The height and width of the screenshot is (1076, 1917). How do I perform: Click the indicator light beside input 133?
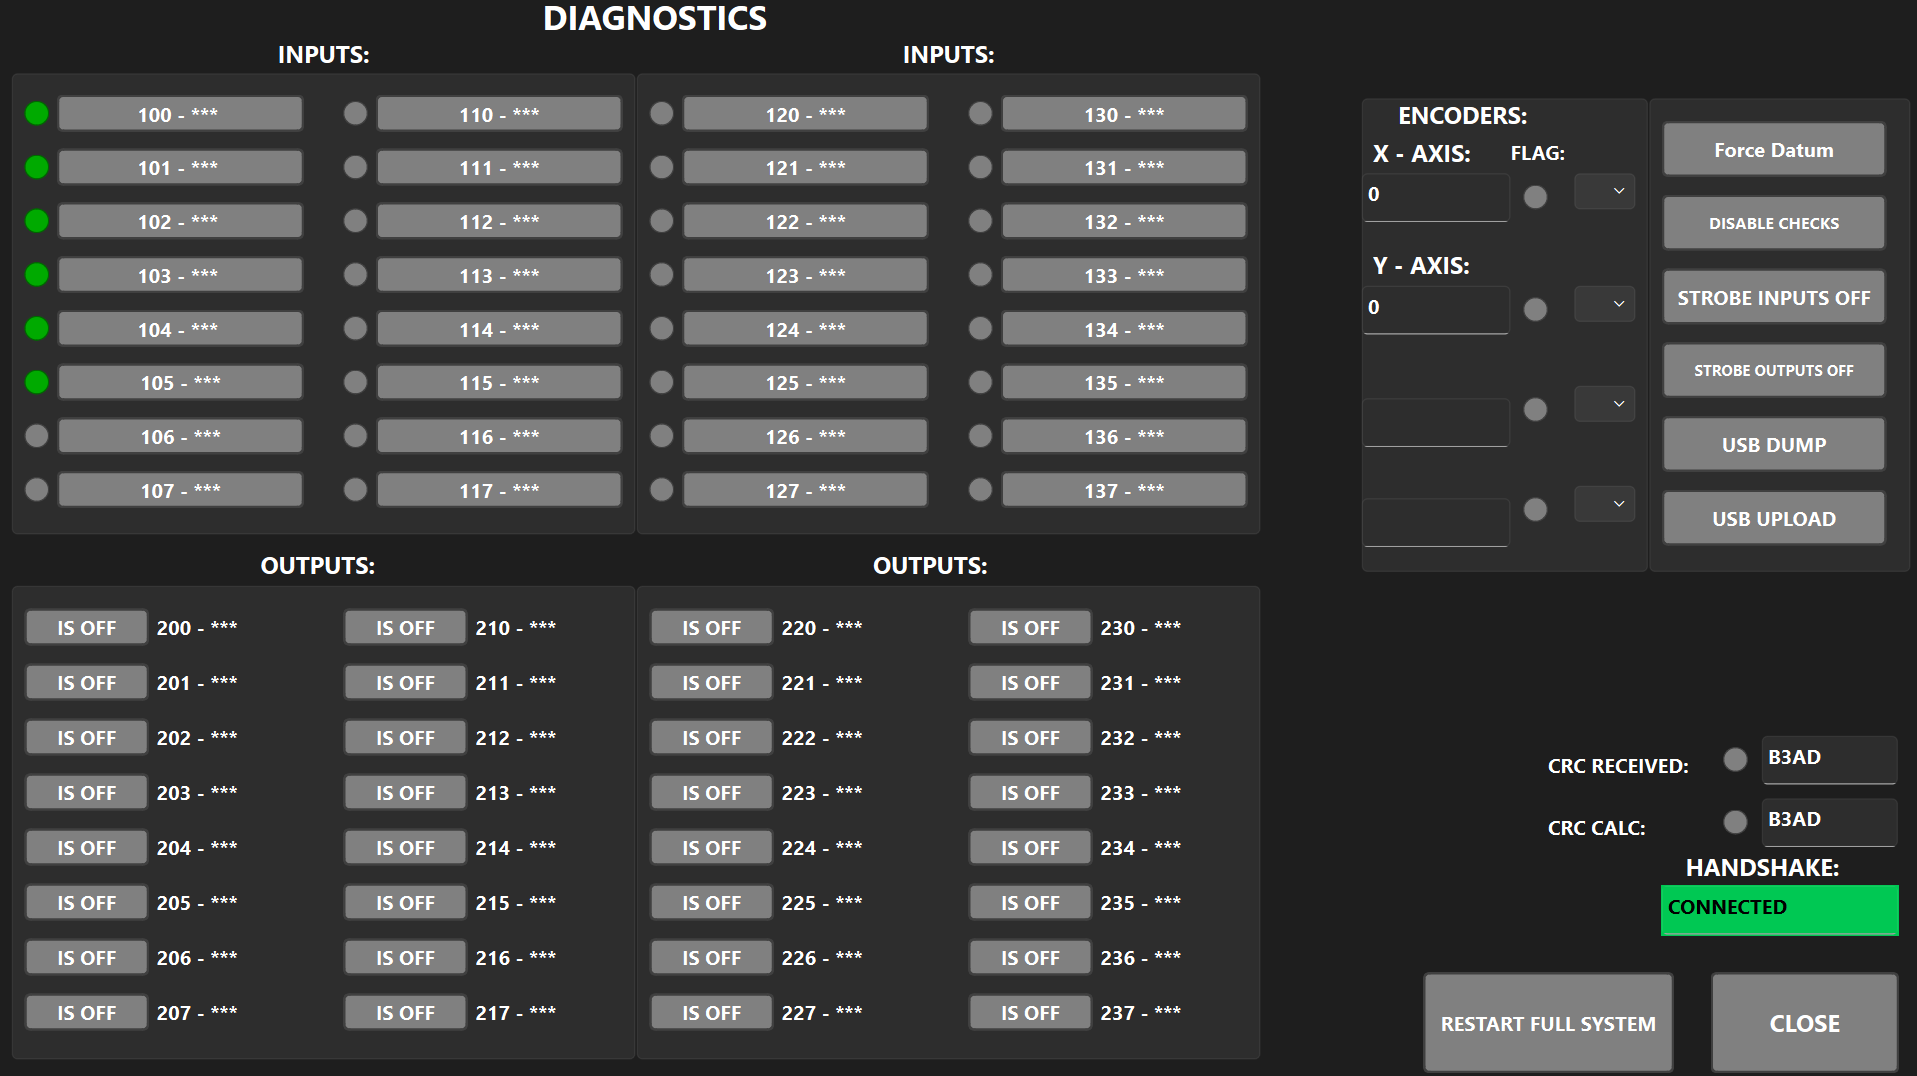[981, 275]
